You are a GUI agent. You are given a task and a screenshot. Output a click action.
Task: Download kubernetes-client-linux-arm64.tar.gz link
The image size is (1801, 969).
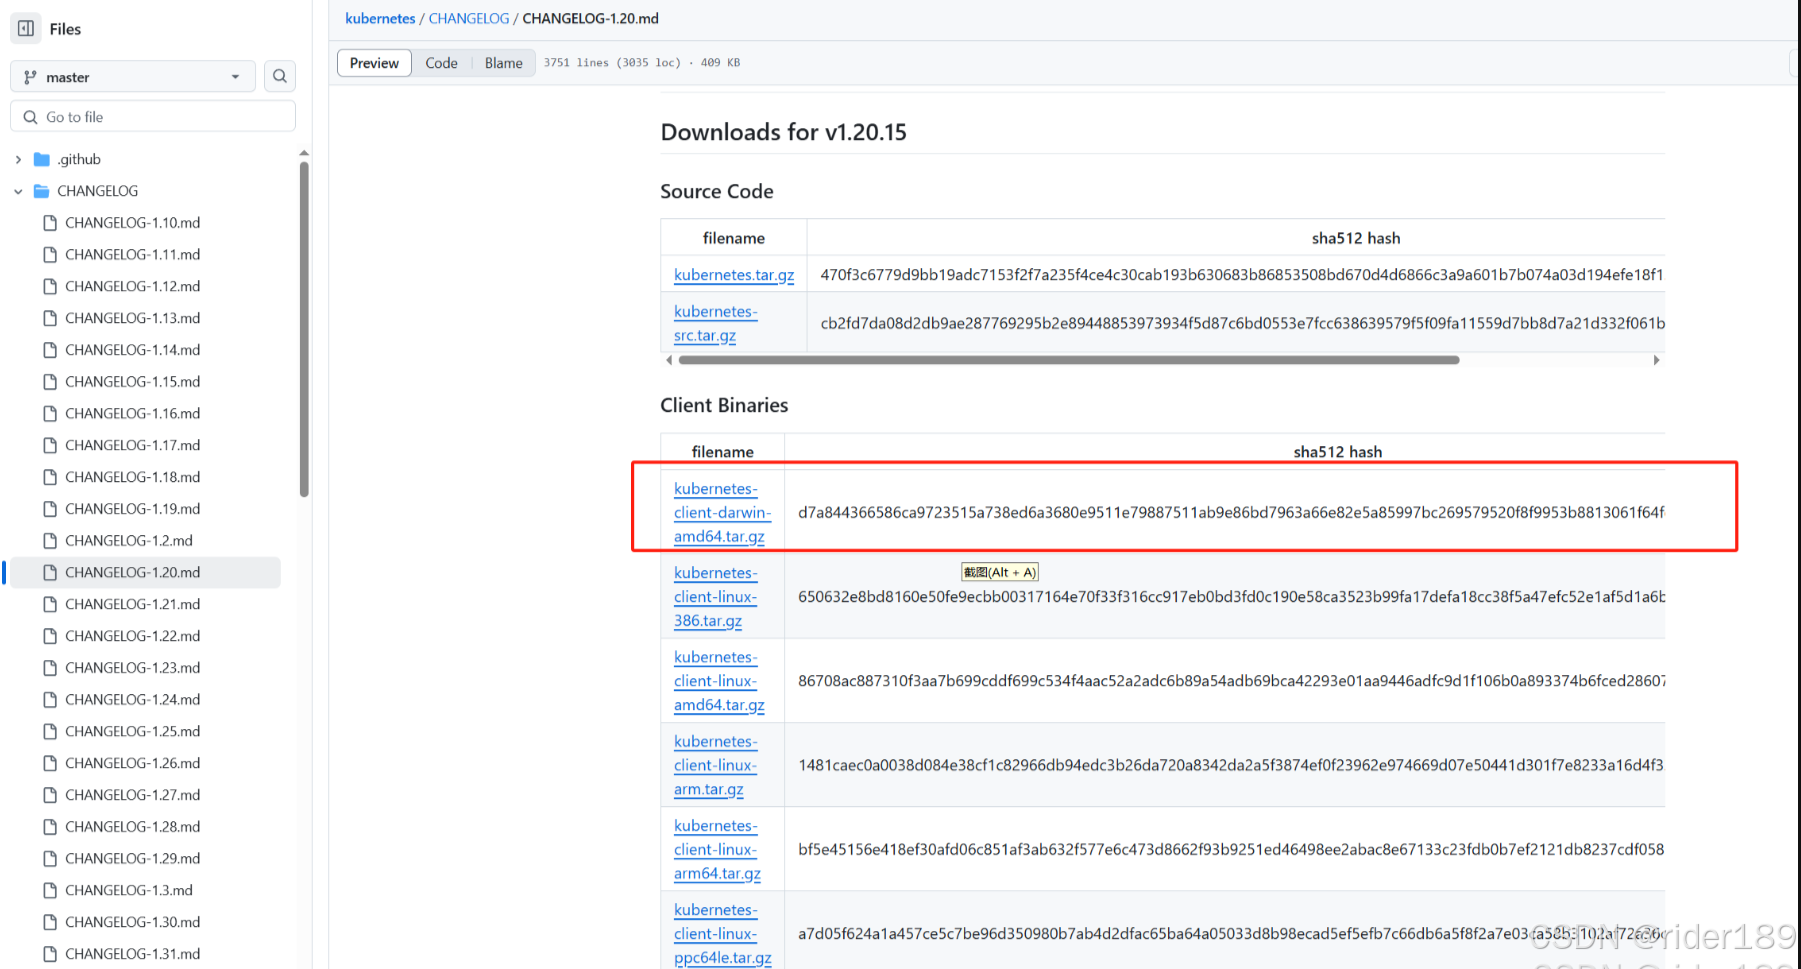[x=717, y=849]
